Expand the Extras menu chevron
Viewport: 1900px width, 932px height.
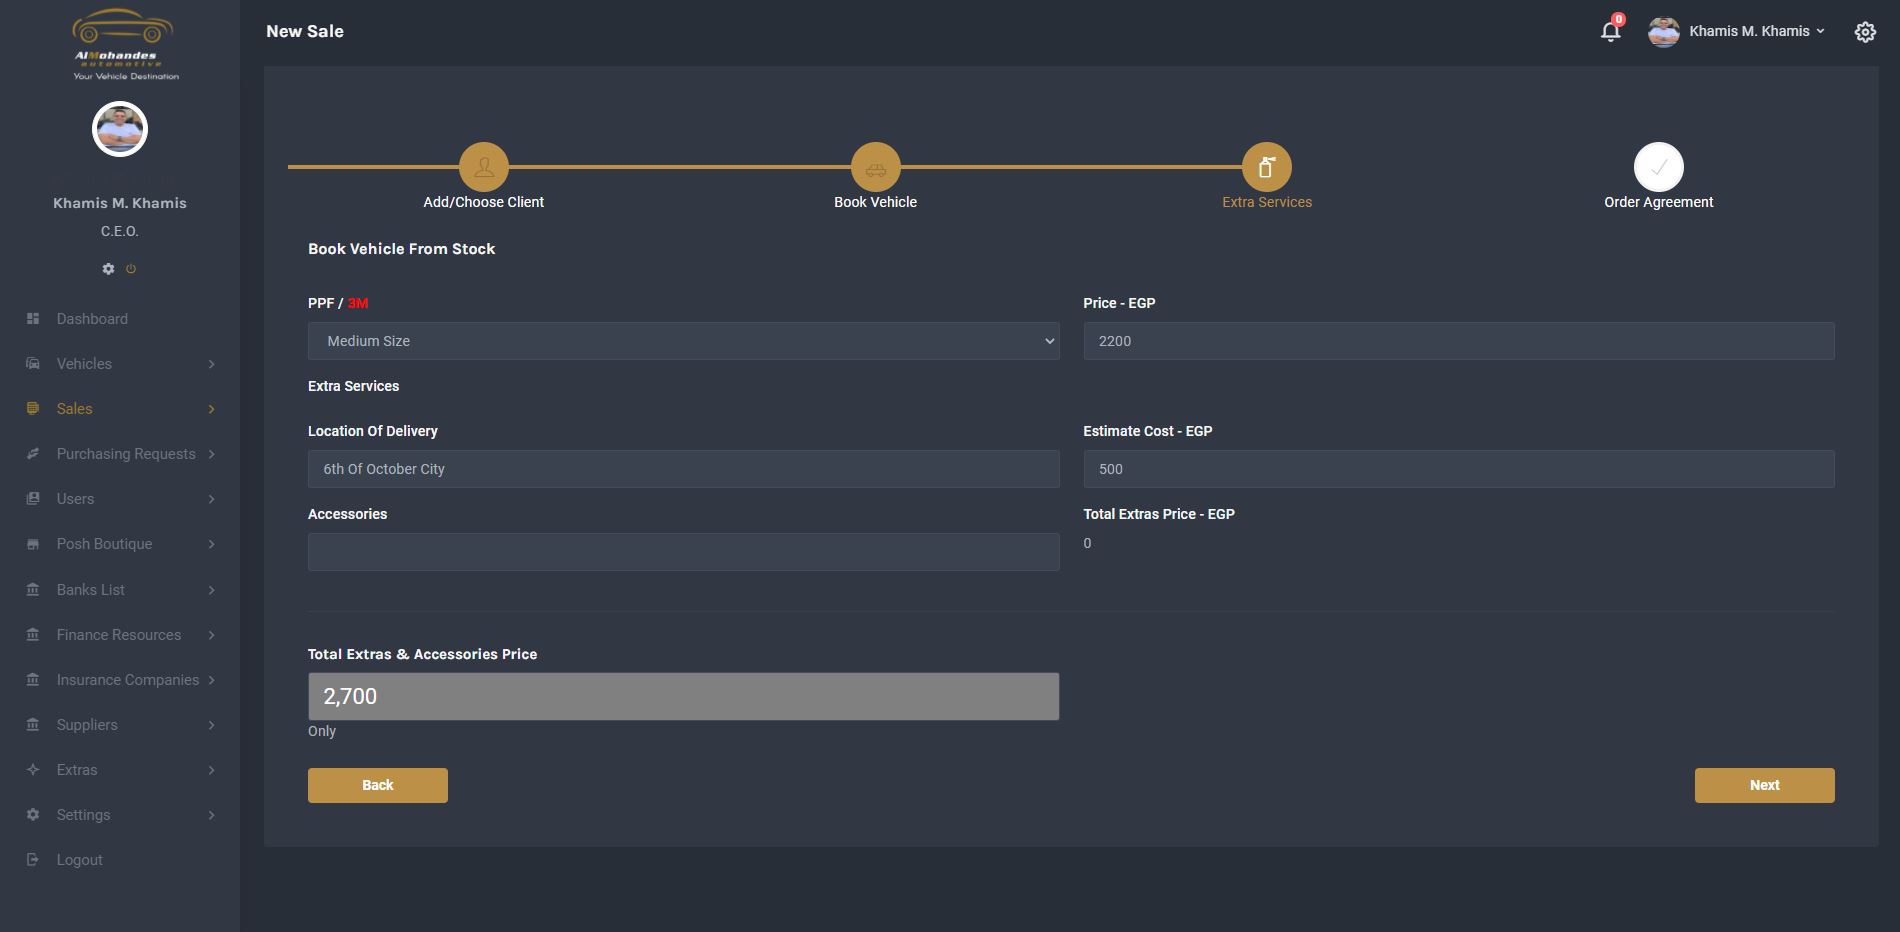coord(211,770)
